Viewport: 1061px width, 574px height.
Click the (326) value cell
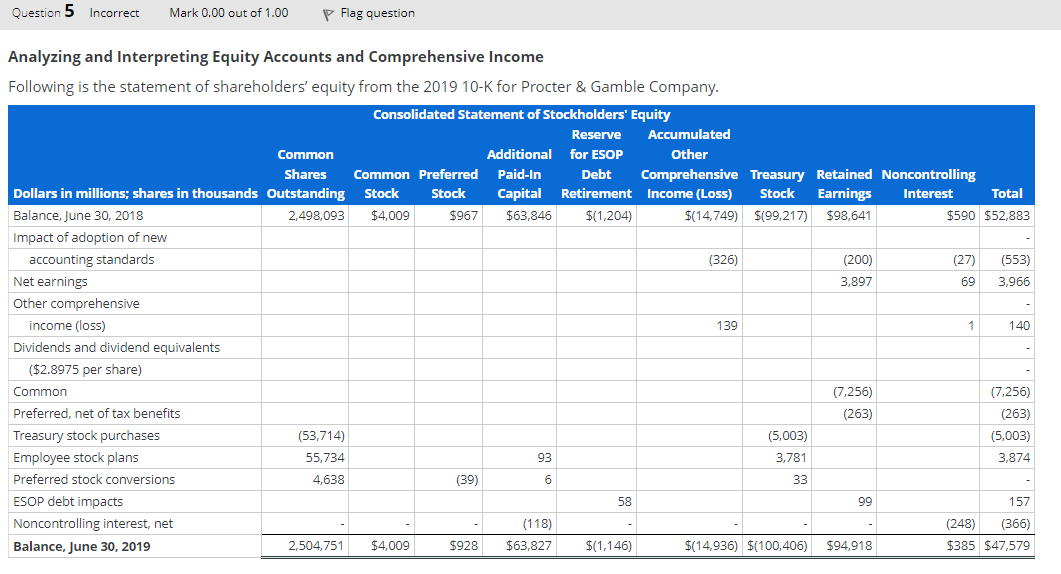690,260
